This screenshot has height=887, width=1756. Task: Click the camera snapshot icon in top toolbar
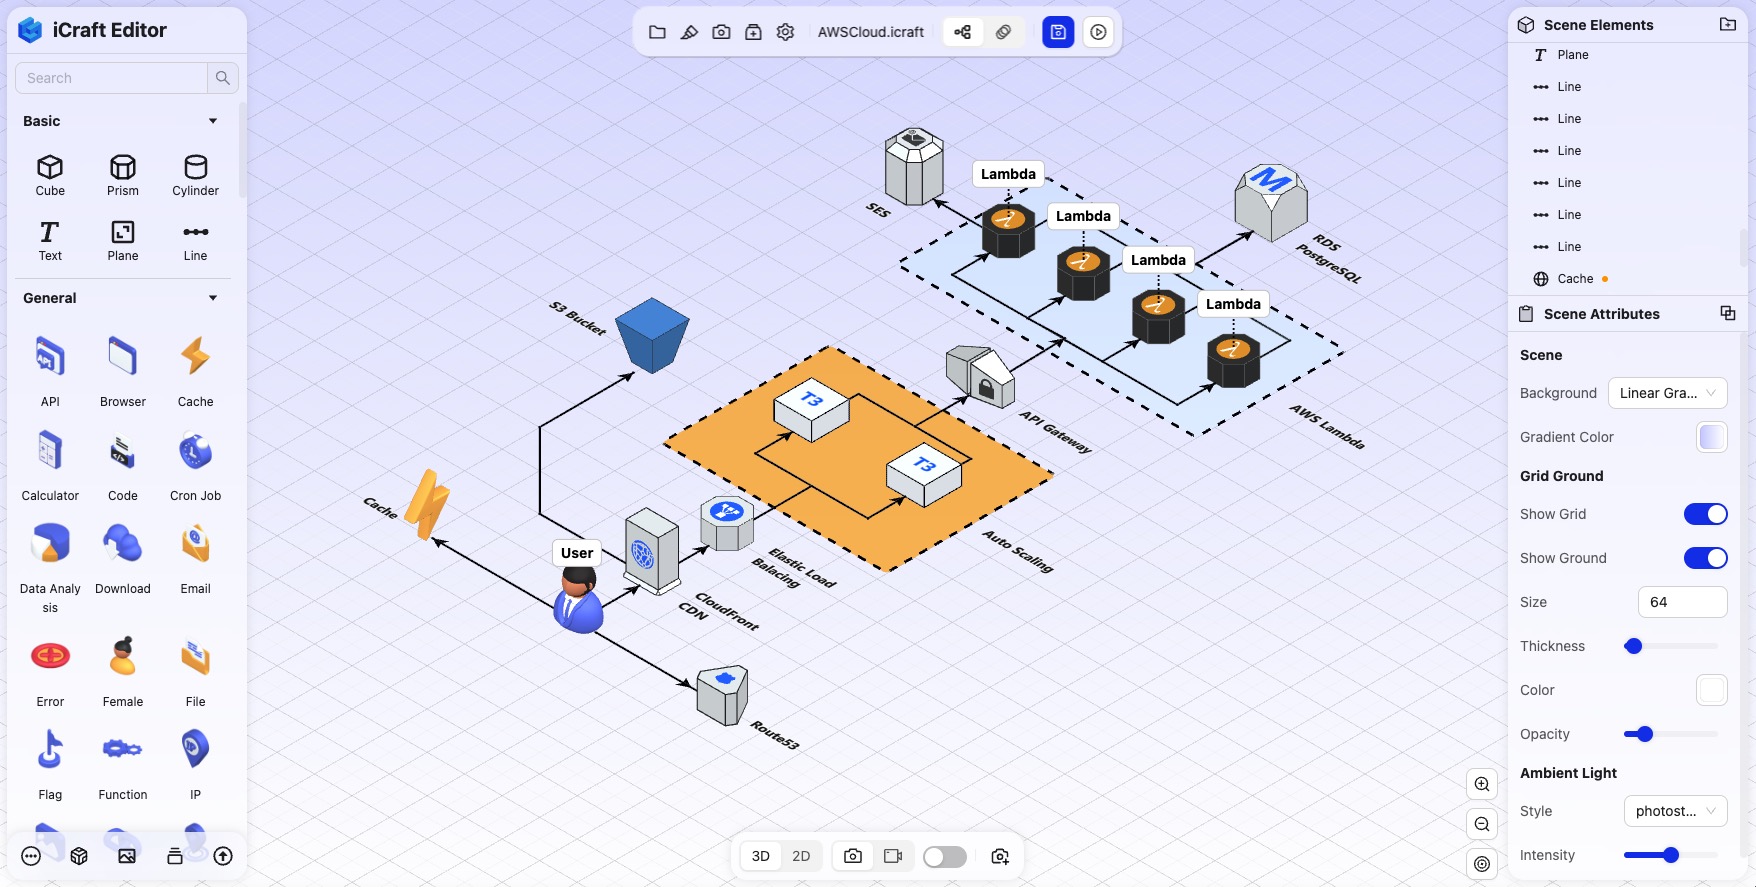[721, 32]
